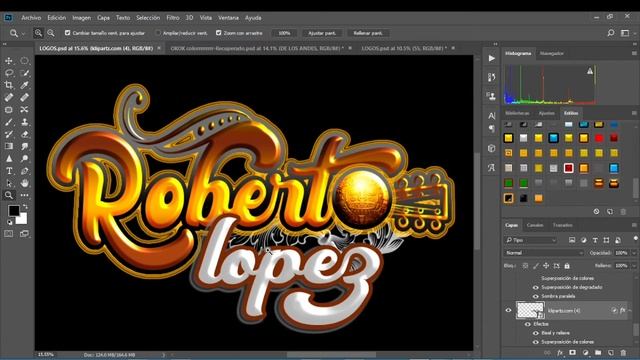The height and width of the screenshot is (360, 640).
Task: Click the foreground black color swatch
Action: (14, 211)
